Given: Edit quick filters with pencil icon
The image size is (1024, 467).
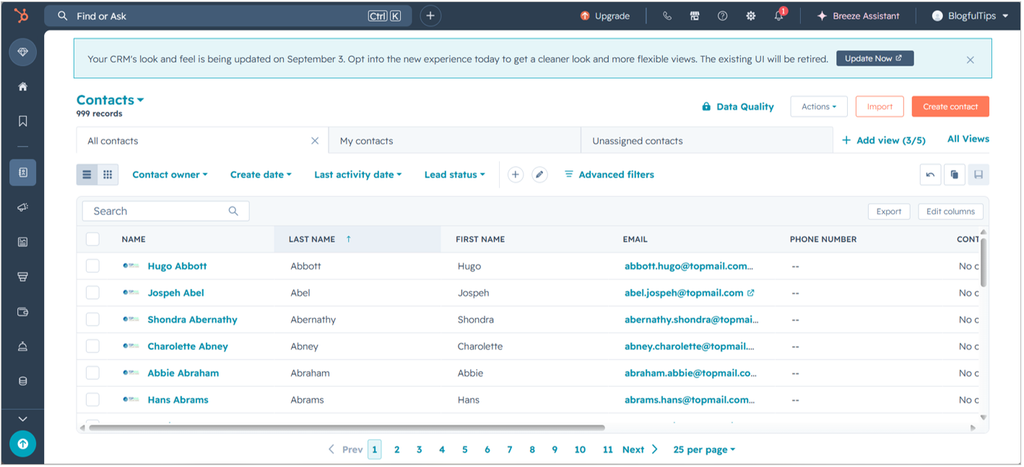Looking at the screenshot, I should [539, 174].
